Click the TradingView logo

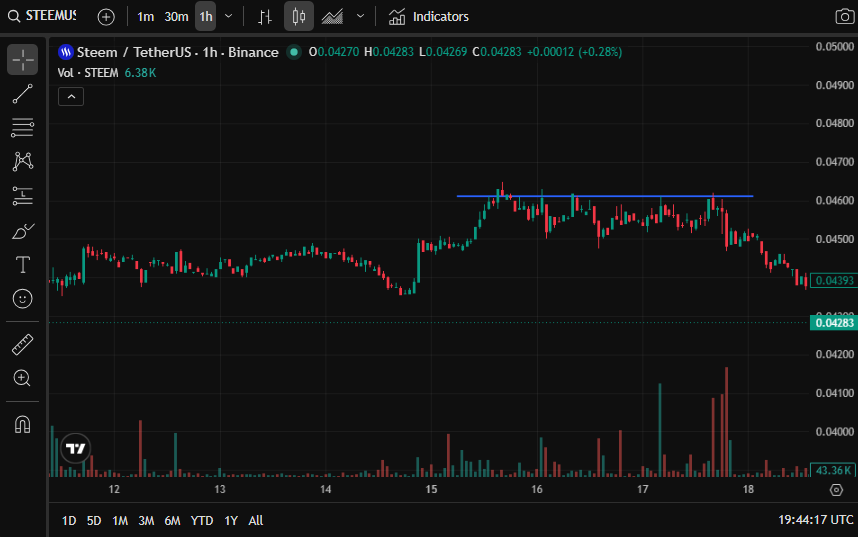[x=76, y=448]
